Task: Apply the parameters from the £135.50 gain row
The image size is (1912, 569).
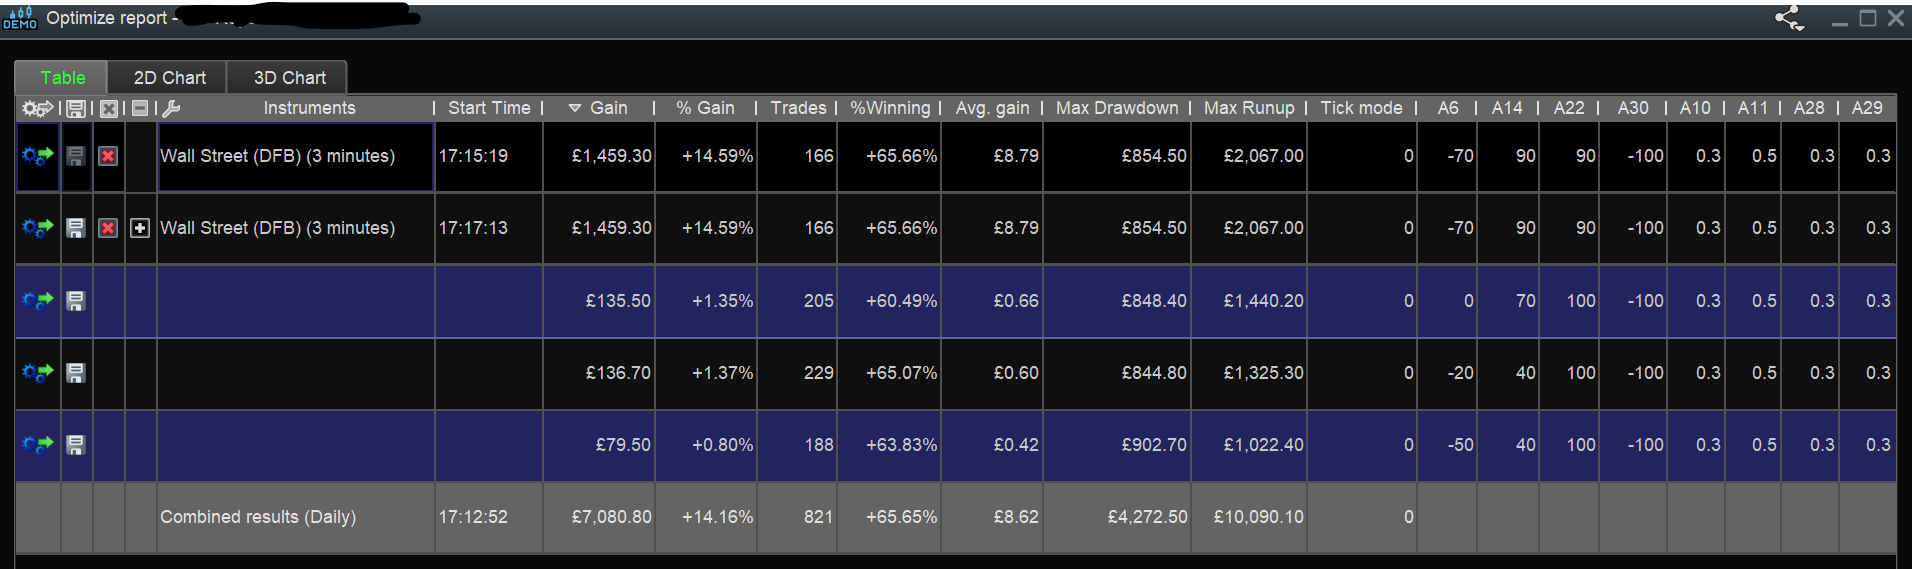Action: [x=38, y=300]
